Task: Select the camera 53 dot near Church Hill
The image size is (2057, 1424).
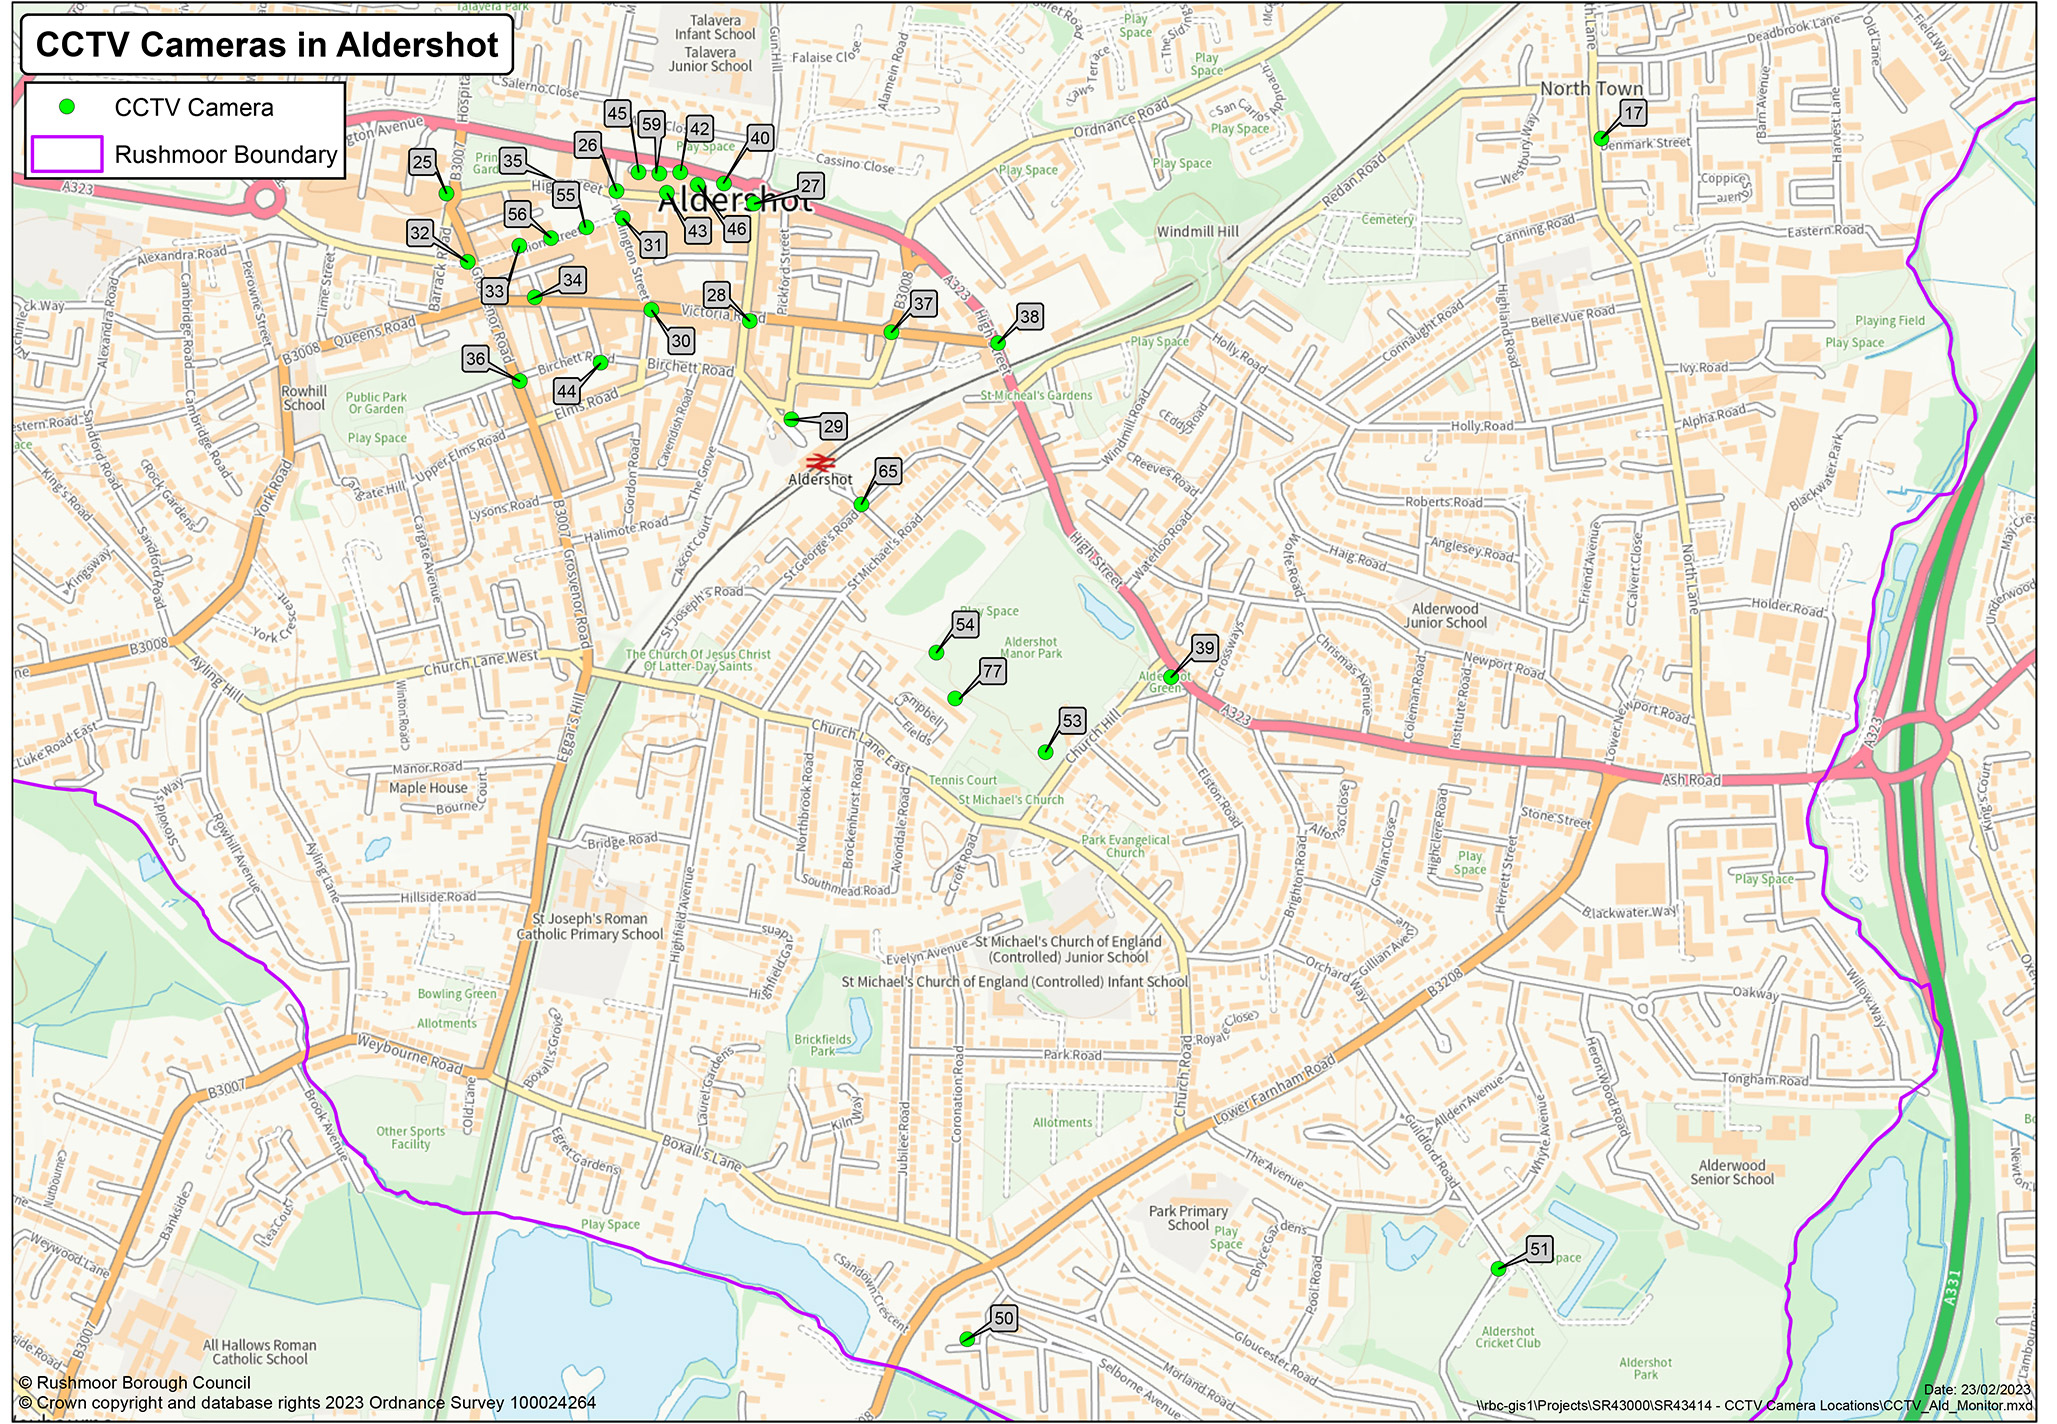Action: 1045,752
